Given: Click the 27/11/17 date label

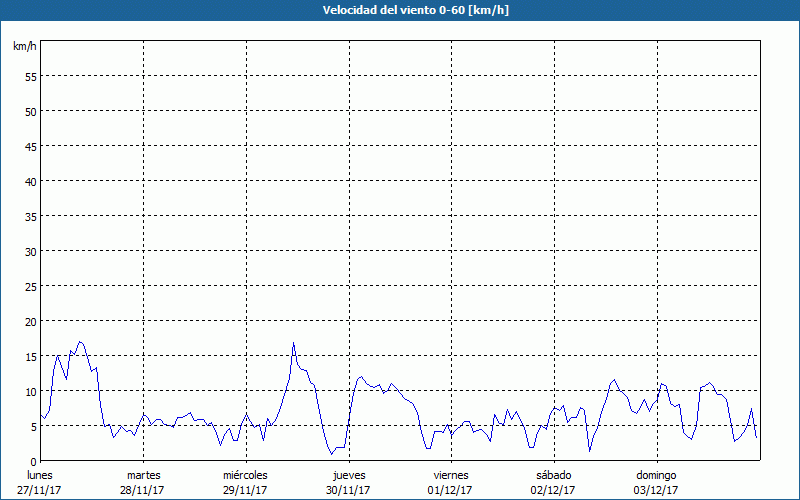Looking at the screenshot, I should click(x=40, y=489).
